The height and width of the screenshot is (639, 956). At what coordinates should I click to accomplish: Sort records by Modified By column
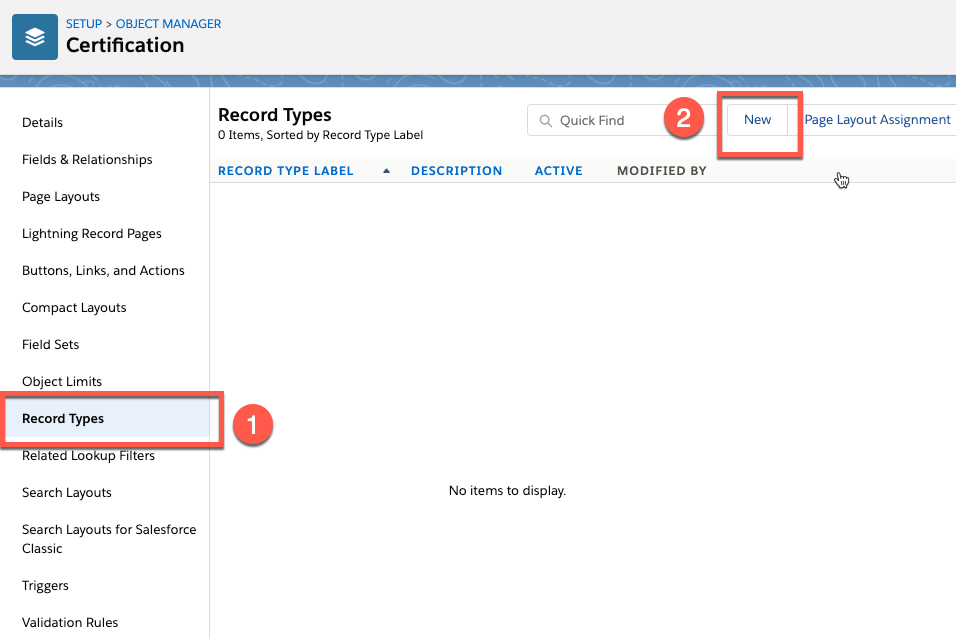coord(660,170)
